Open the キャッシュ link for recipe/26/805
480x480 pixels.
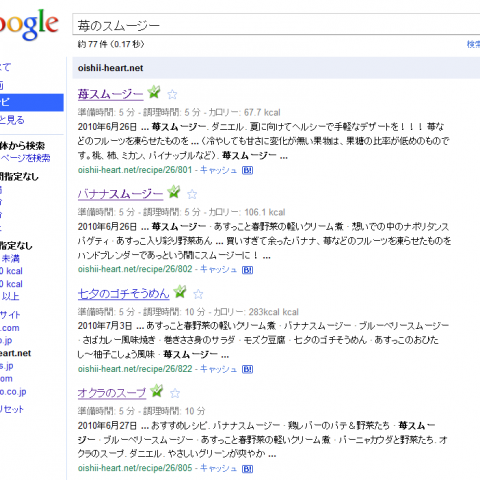218,468
